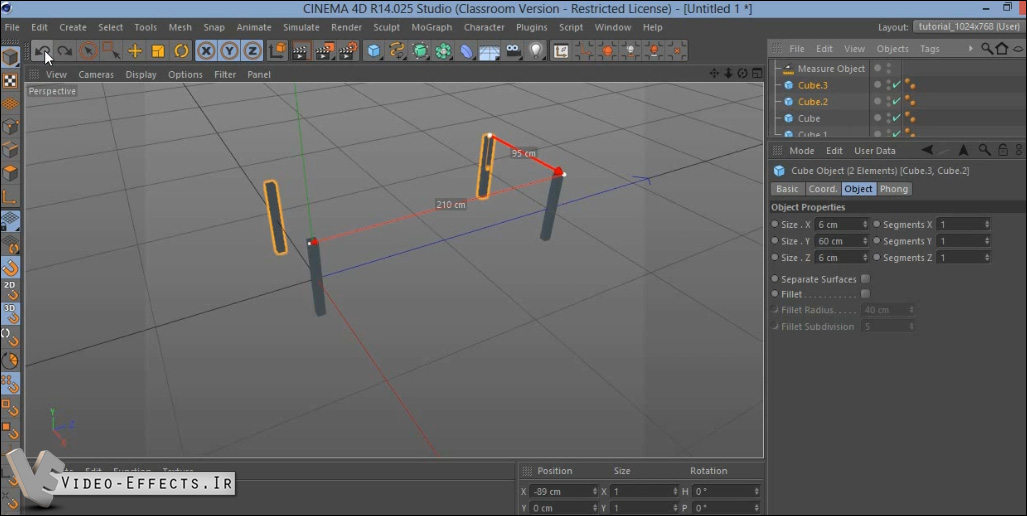Open the Layout dropdown tutorial_1024x768
1027x516 pixels.
pos(969,27)
